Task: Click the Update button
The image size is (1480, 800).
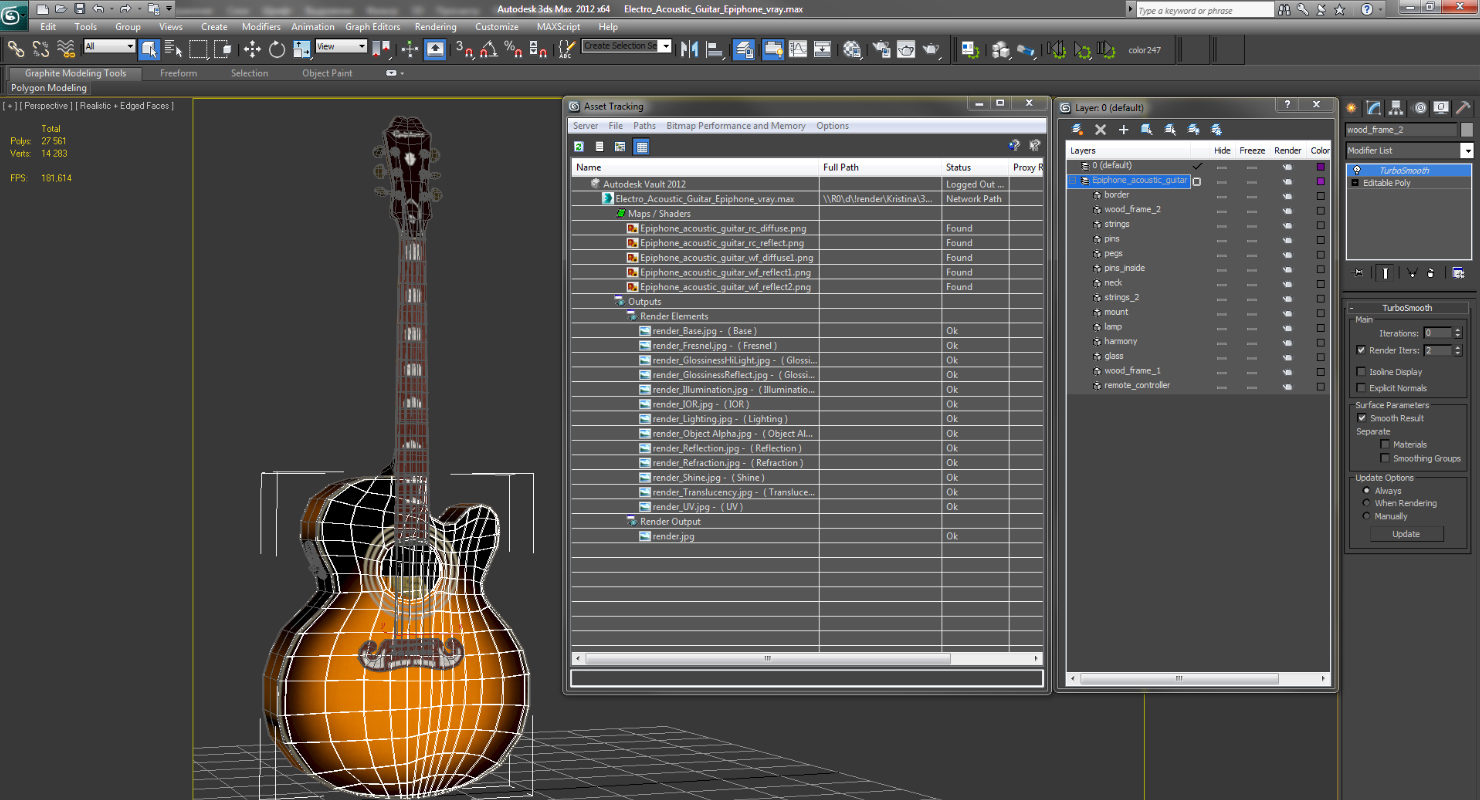Action: tap(1406, 534)
